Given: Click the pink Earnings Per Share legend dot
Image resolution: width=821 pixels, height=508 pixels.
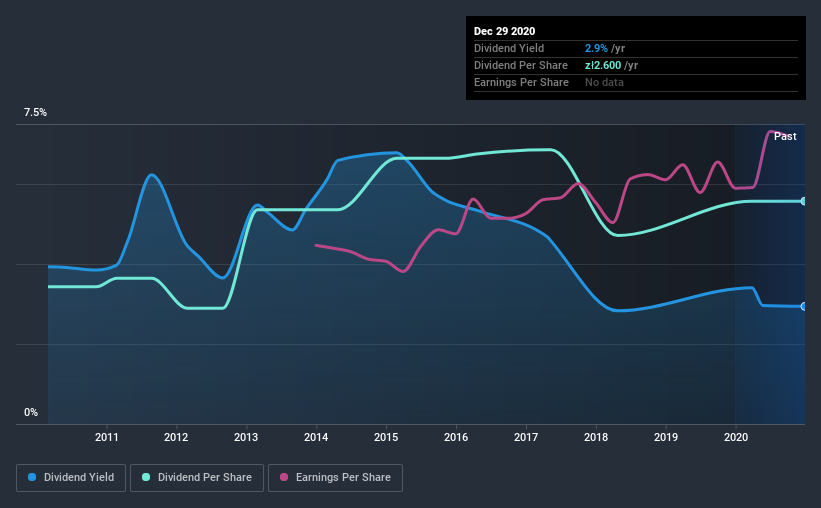Looking at the screenshot, I should pos(284,477).
